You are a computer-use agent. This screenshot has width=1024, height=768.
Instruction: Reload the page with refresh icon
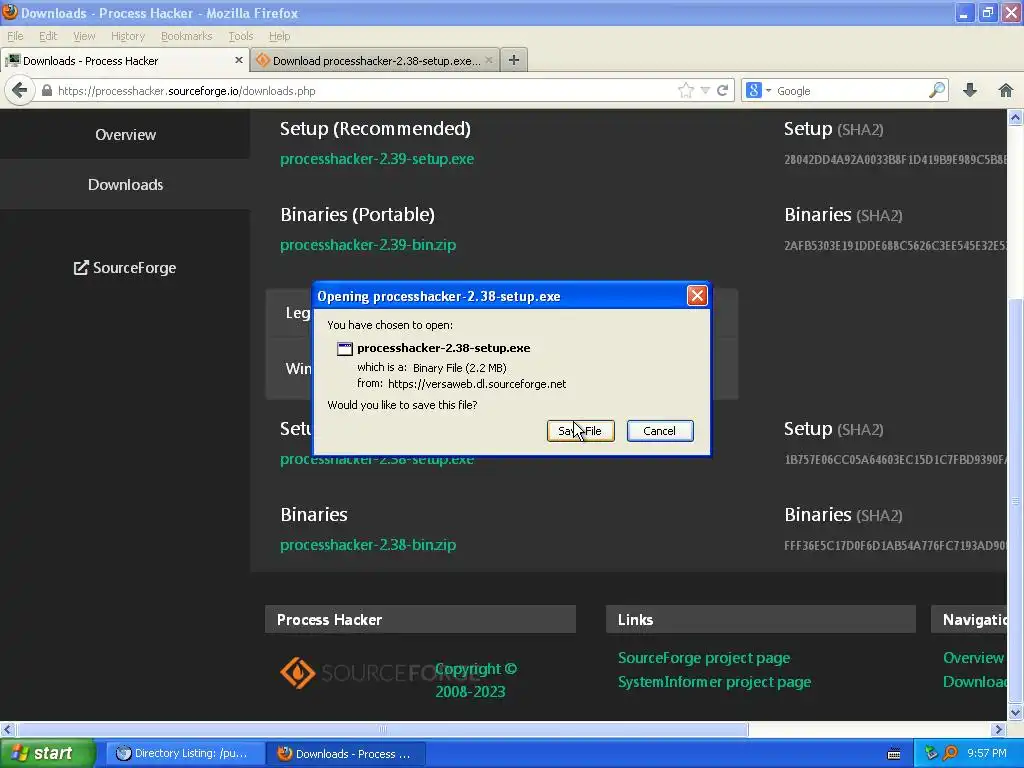point(722,91)
